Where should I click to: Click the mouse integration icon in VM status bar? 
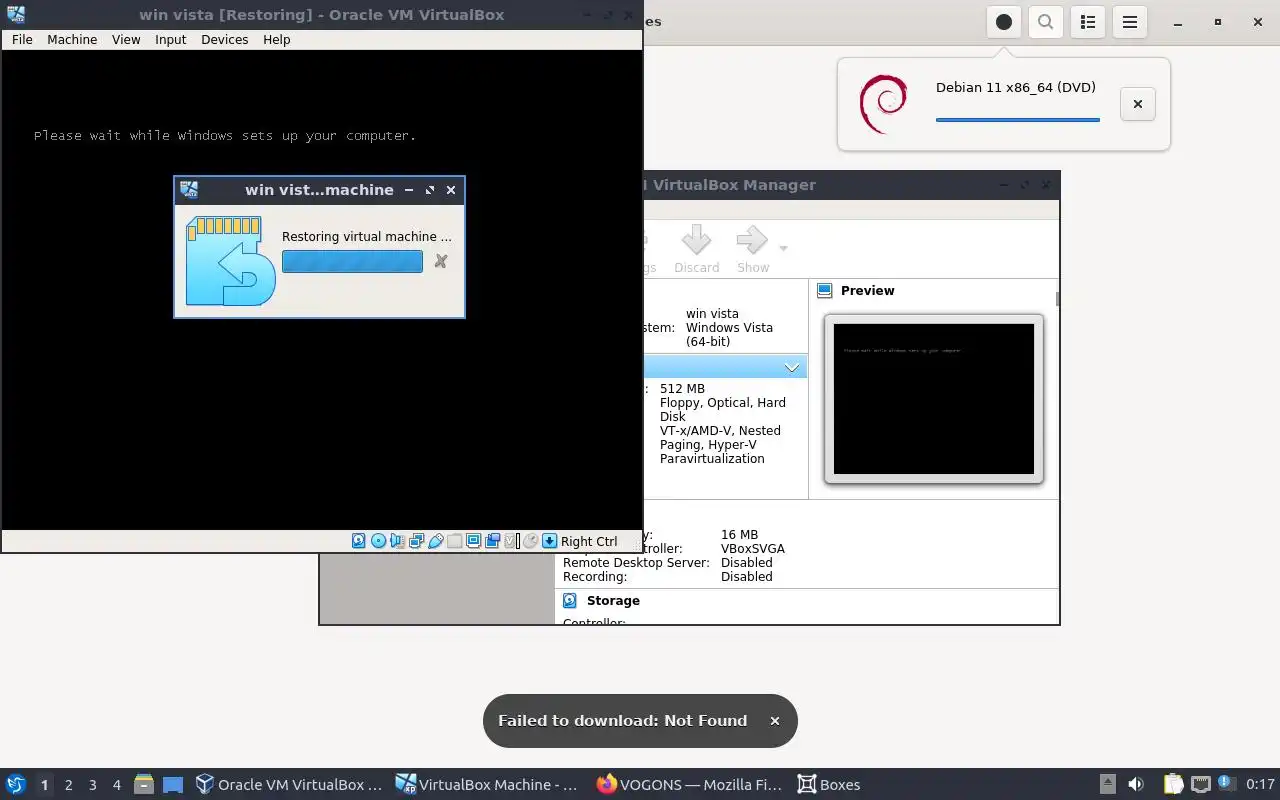click(x=531, y=541)
